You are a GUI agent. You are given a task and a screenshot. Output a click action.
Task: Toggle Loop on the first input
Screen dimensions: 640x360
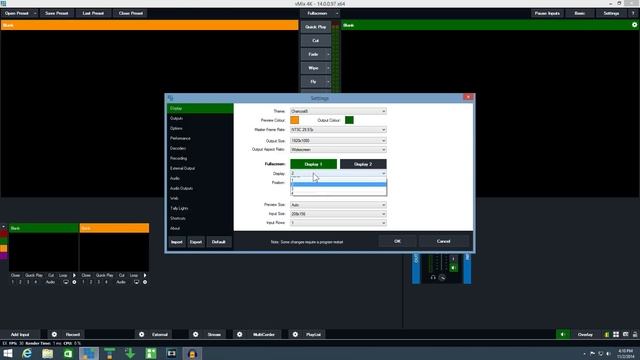pos(63,275)
